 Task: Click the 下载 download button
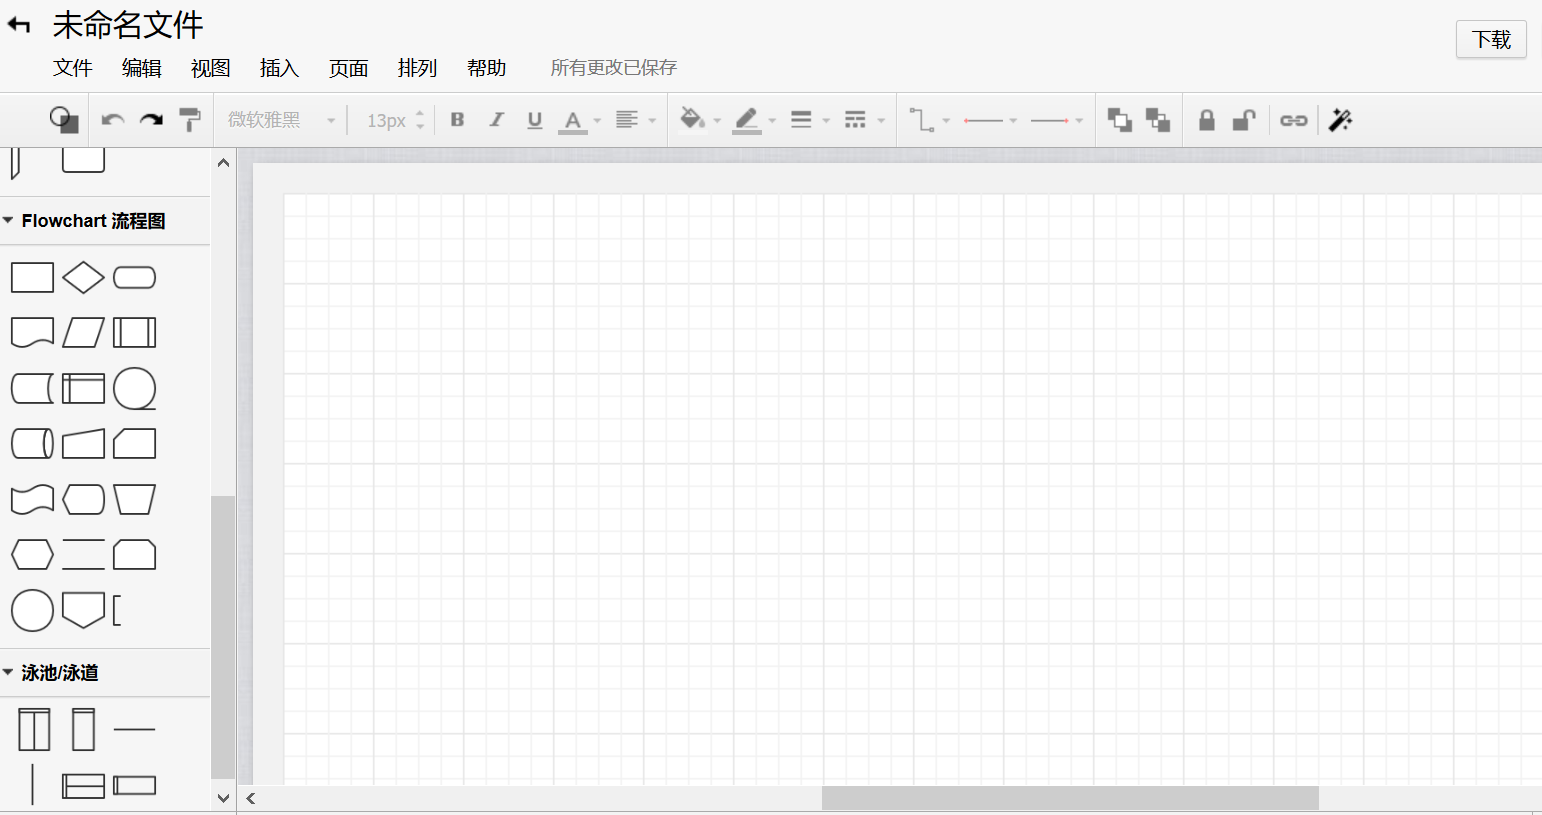pyautogui.click(x=1490, y=39)
